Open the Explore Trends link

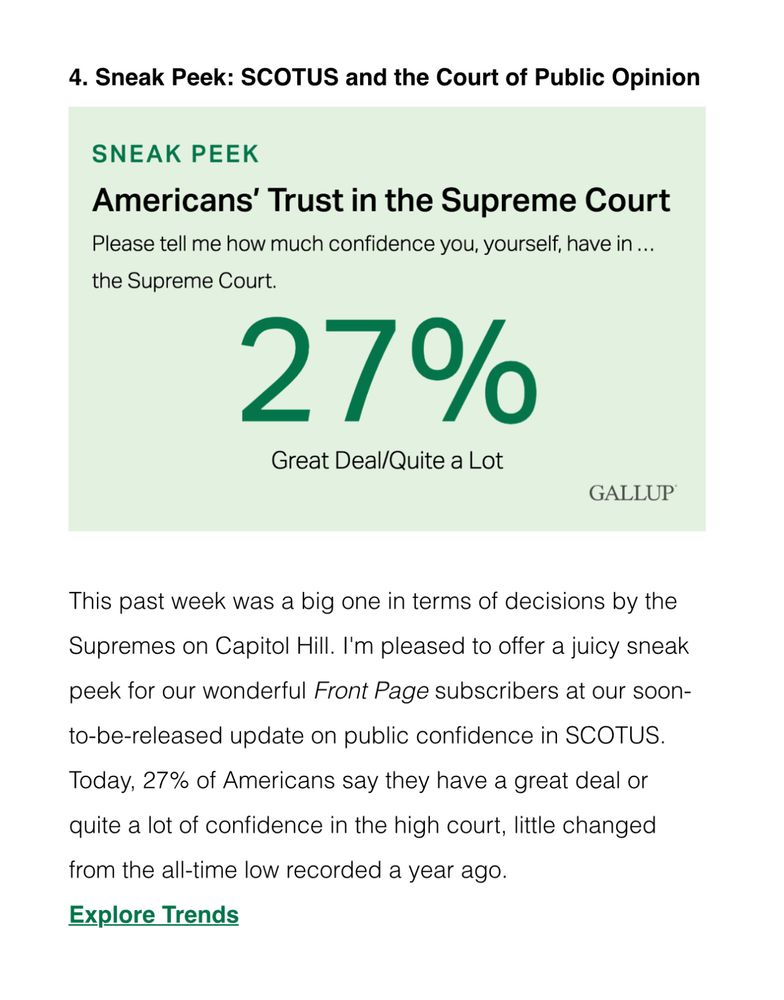[x=154, y=915]
